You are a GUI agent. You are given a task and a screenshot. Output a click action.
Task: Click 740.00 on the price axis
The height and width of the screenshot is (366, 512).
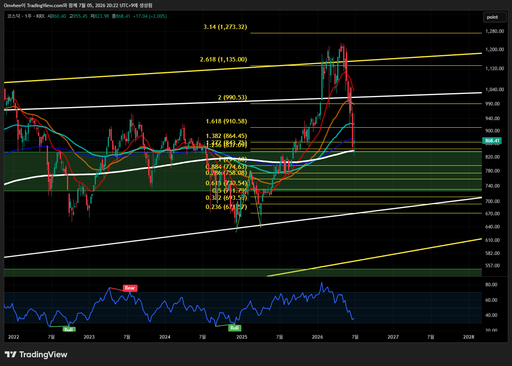[x=492, y=186]
